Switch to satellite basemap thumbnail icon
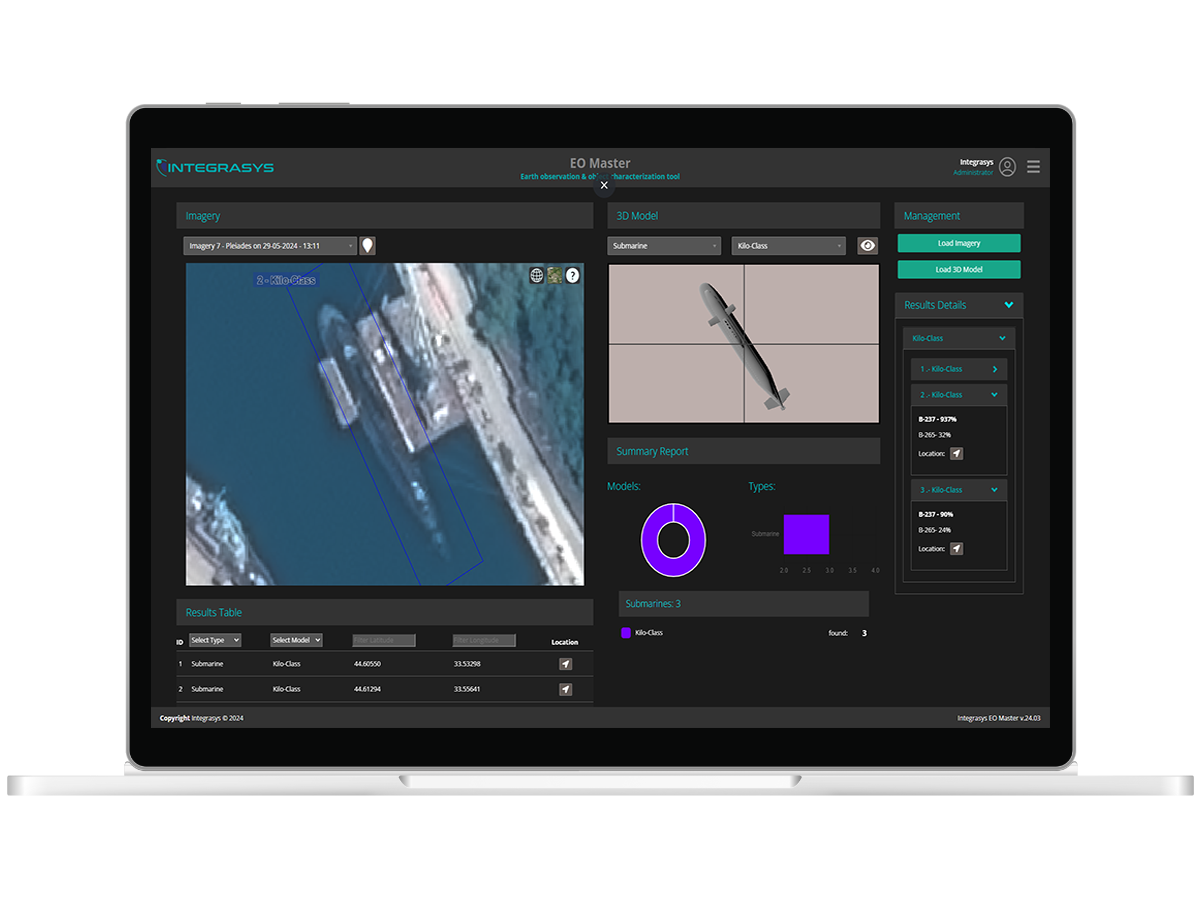This screenshot has height=900, width=1200. pos(554,275)
